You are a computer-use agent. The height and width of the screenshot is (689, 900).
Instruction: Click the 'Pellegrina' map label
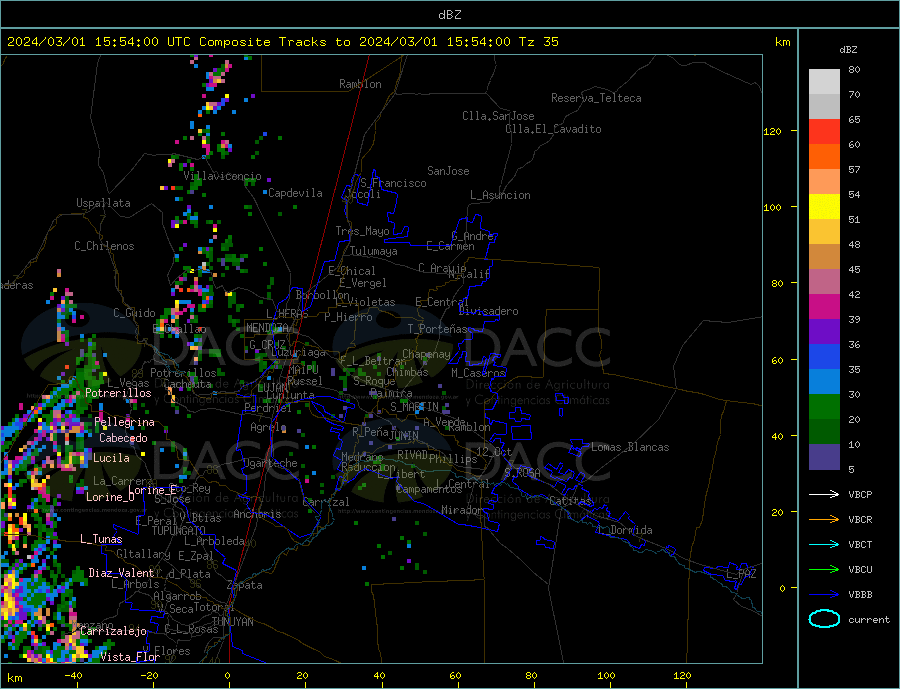click(x=124, y=422)
